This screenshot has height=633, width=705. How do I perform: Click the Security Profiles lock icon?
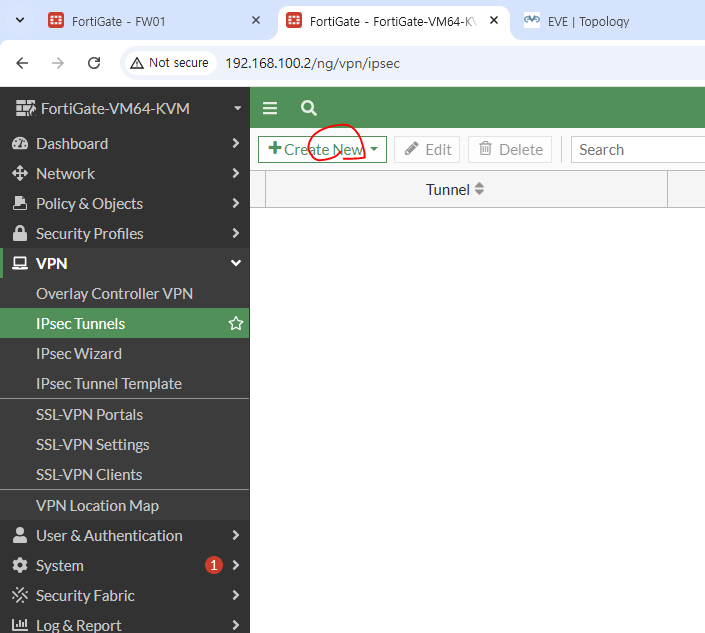tap(20, 233)
